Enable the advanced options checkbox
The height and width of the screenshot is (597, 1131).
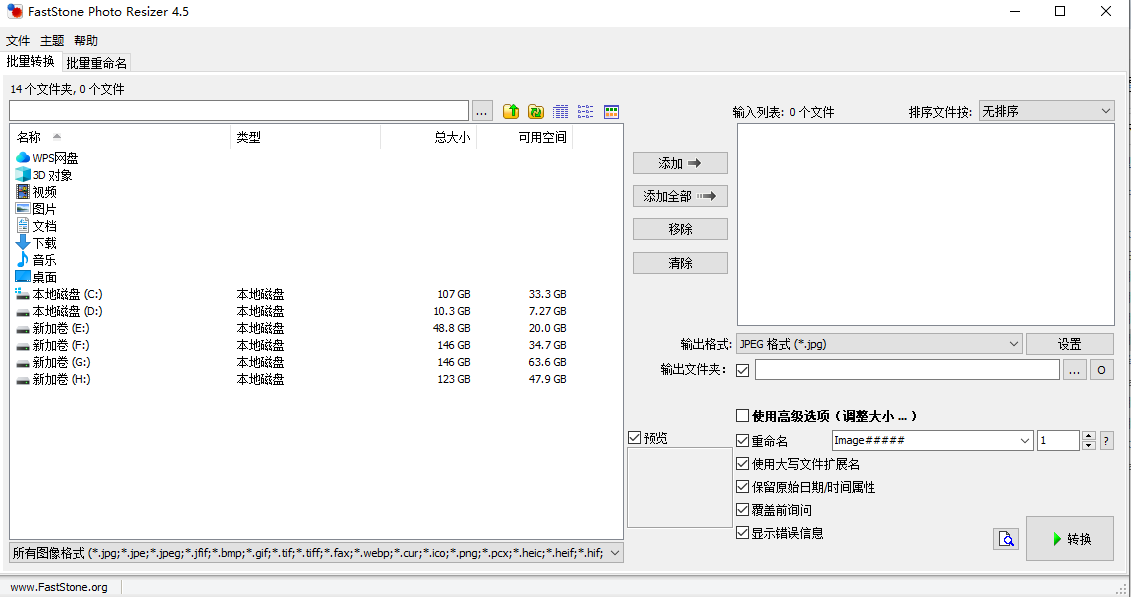click(742, 416)
